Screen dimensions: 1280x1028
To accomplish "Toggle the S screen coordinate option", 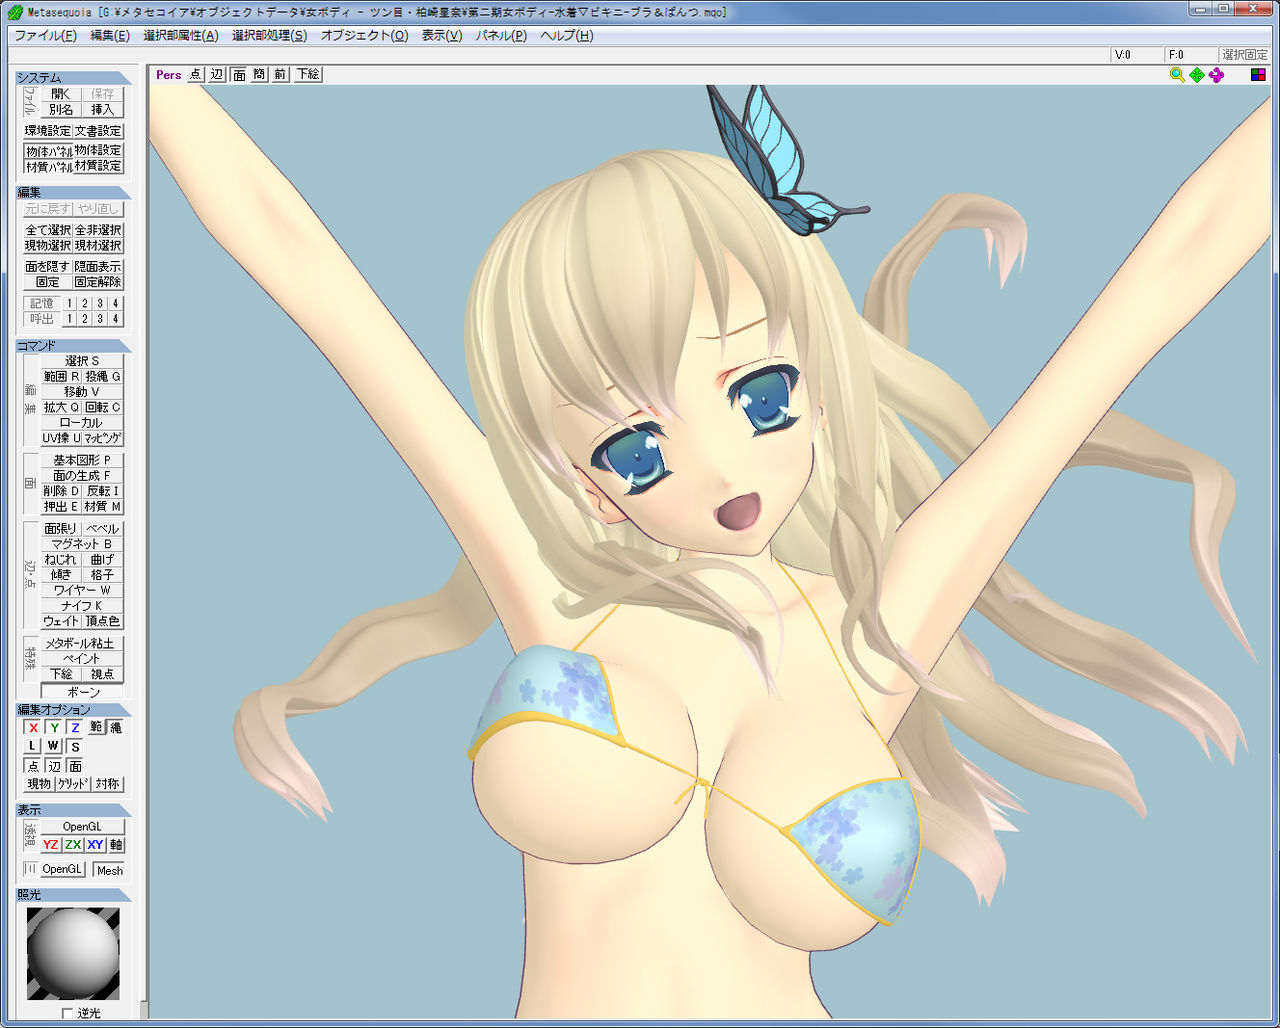I will point(75,746).
